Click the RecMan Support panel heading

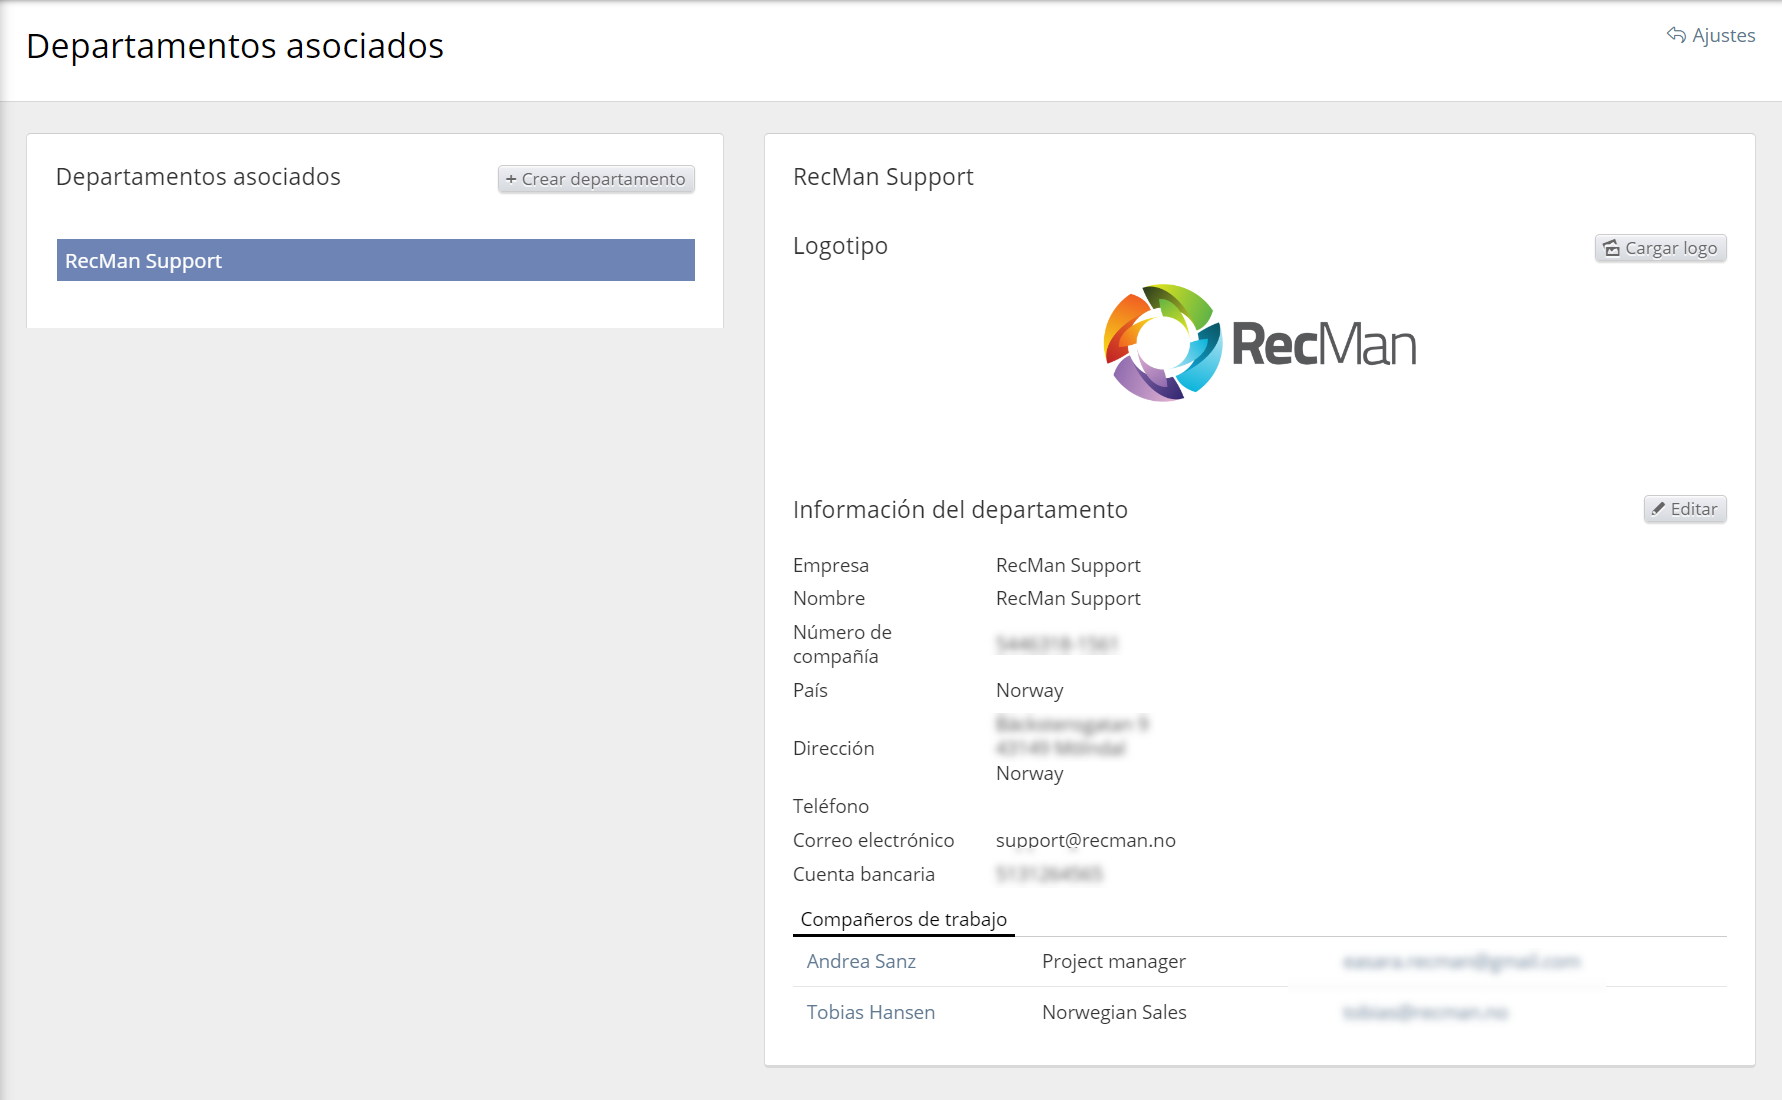[x=883, y=177]
